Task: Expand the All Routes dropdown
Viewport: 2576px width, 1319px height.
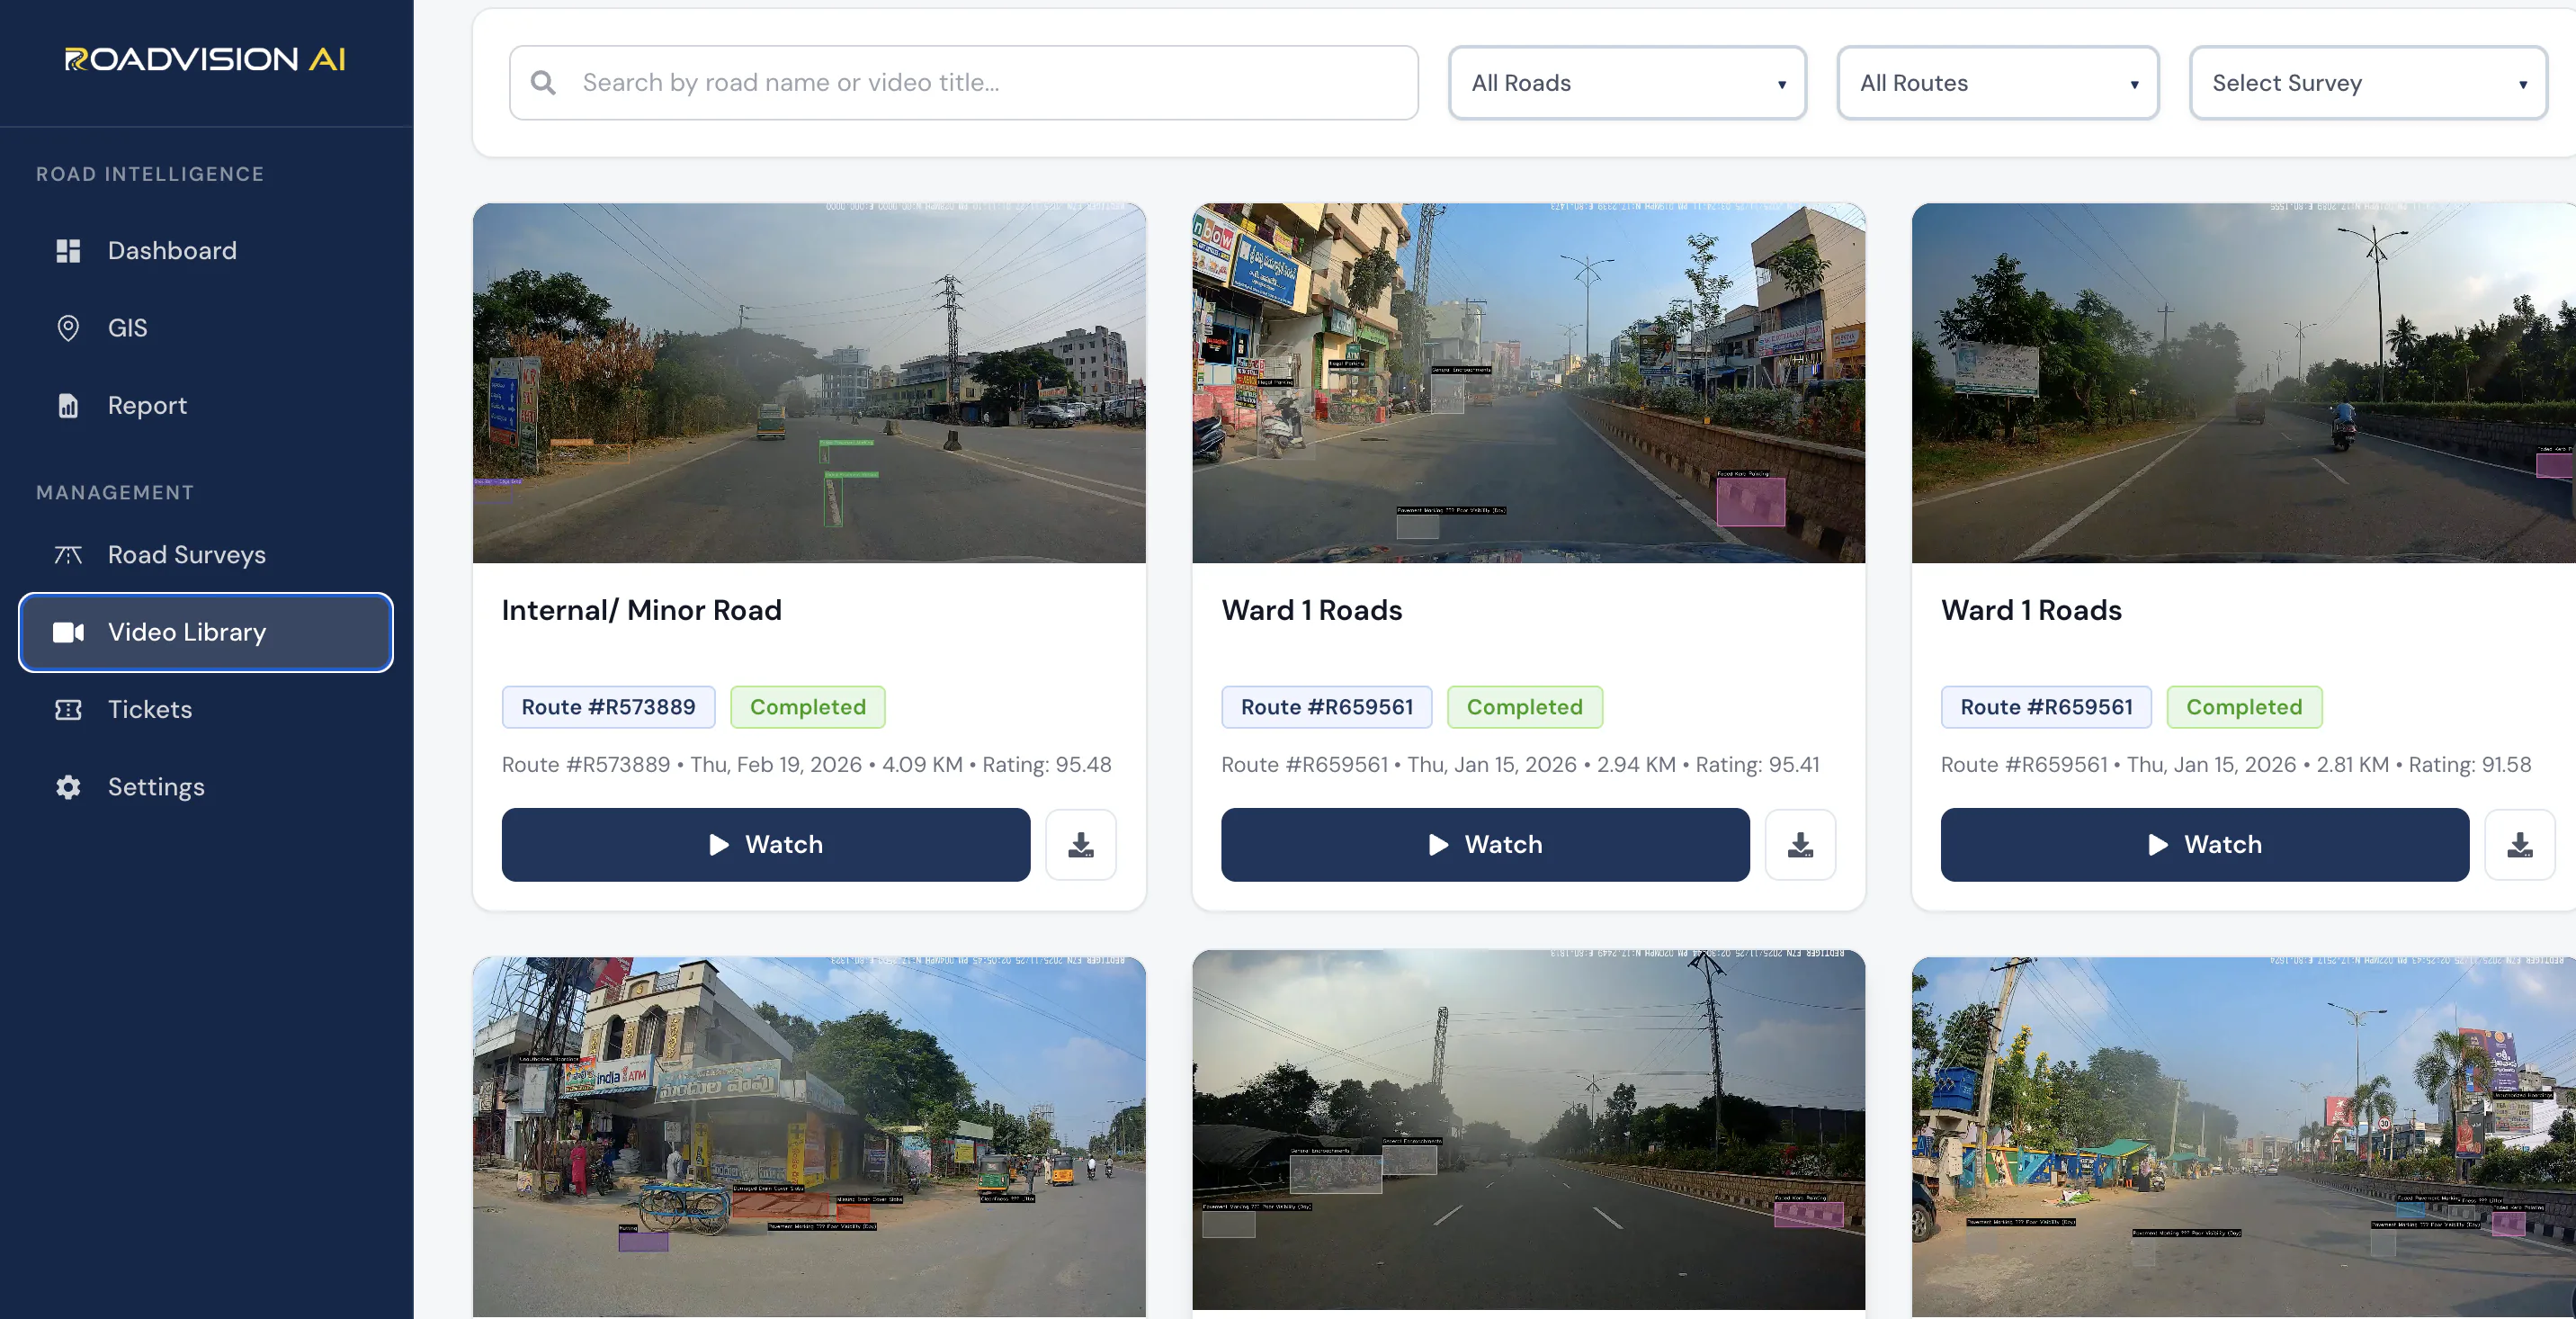Action: [x=1997, y=83]
